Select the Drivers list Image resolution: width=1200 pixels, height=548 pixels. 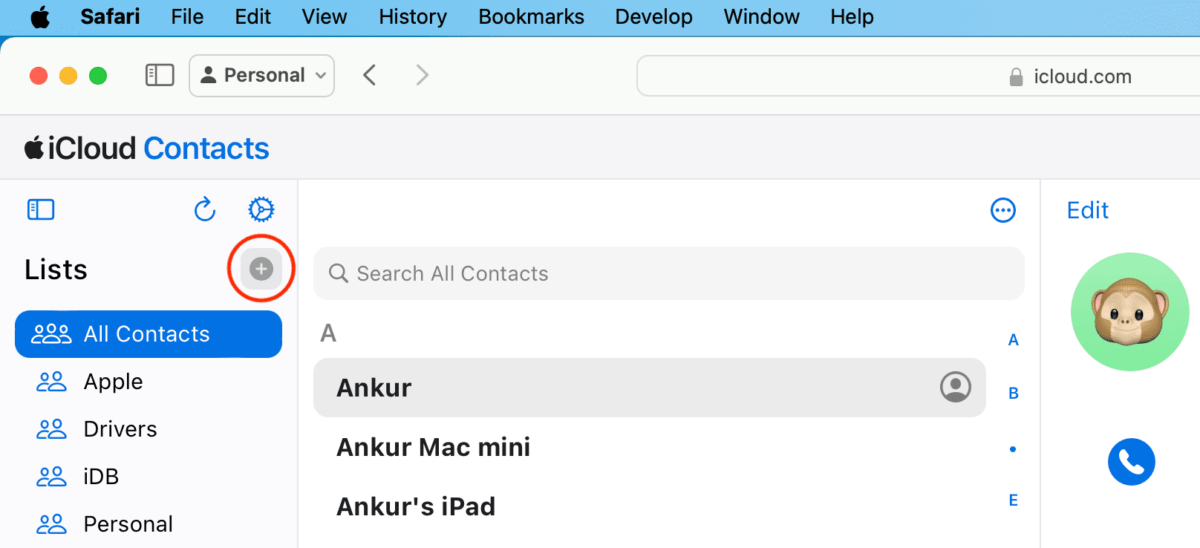click(148, 429)
